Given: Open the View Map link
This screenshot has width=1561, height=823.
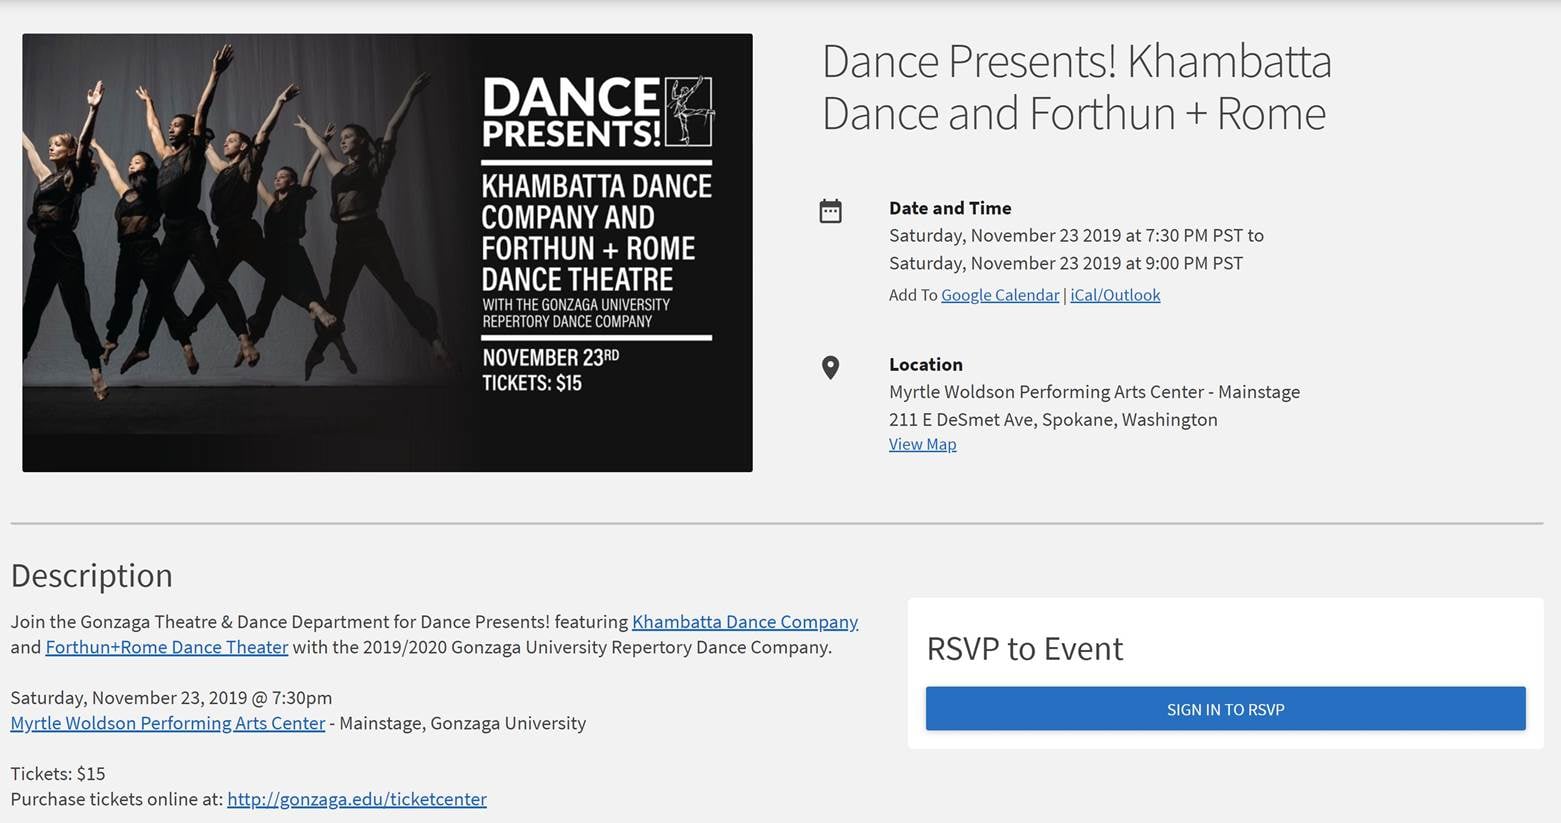Looking at the screenshot, I should tap(922, 444).
